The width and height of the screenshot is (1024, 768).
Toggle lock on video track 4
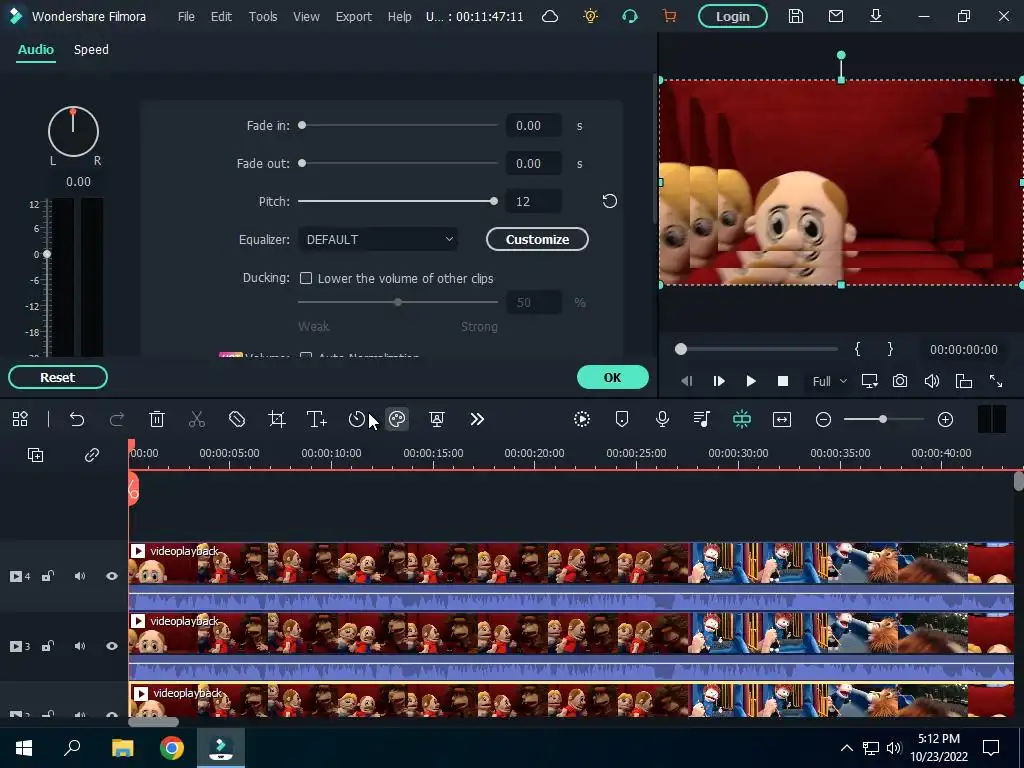pyautogui.click(x=48, y=576)
